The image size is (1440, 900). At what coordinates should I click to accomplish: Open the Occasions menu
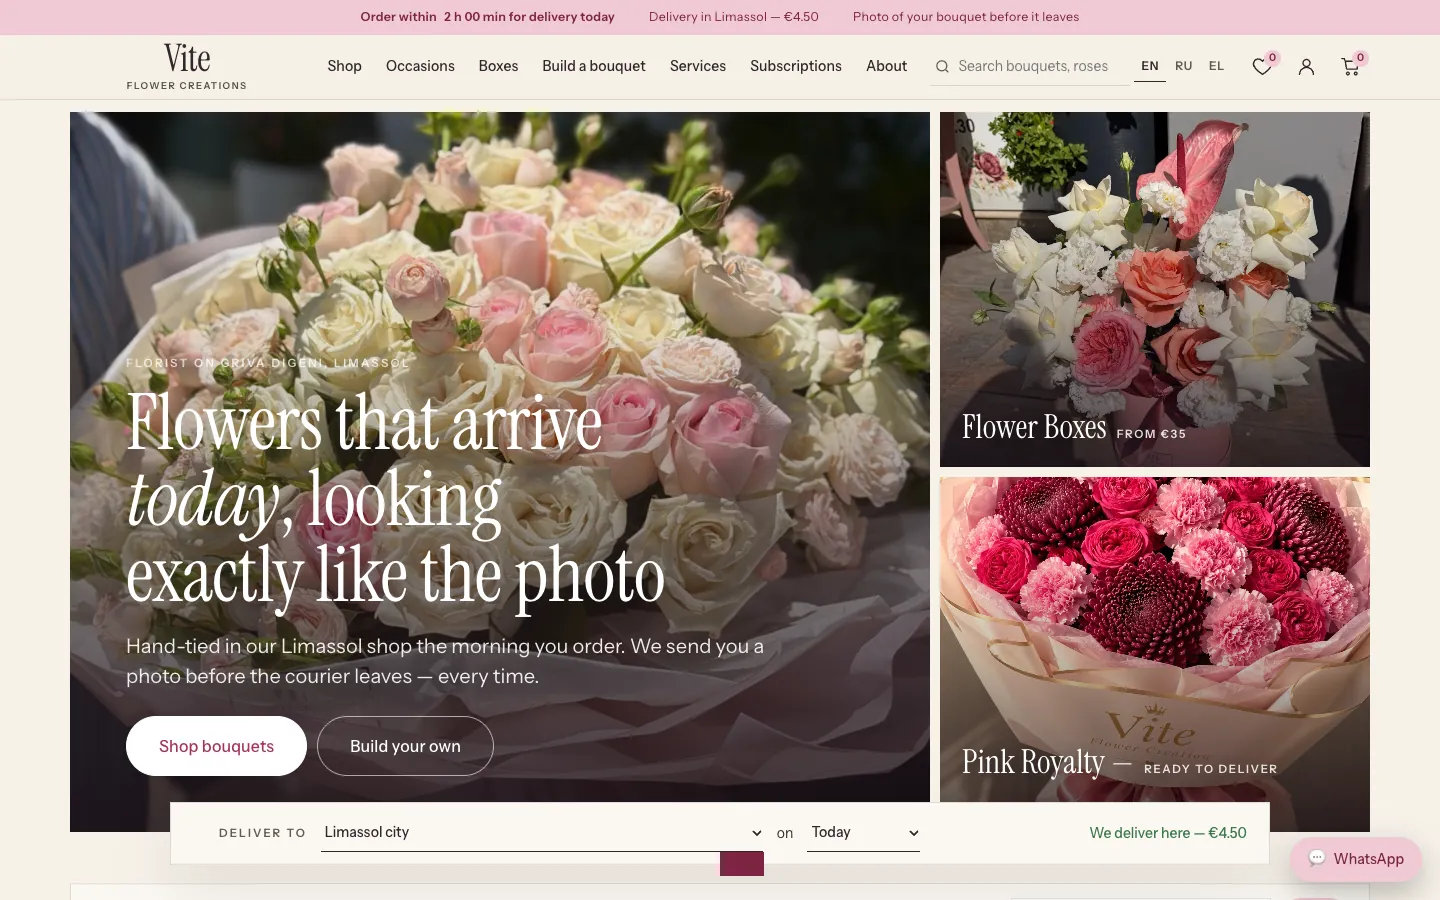(420, 66)
